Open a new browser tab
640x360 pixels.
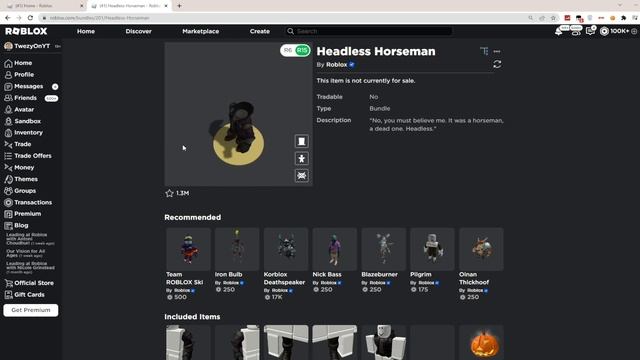[179, 6]
